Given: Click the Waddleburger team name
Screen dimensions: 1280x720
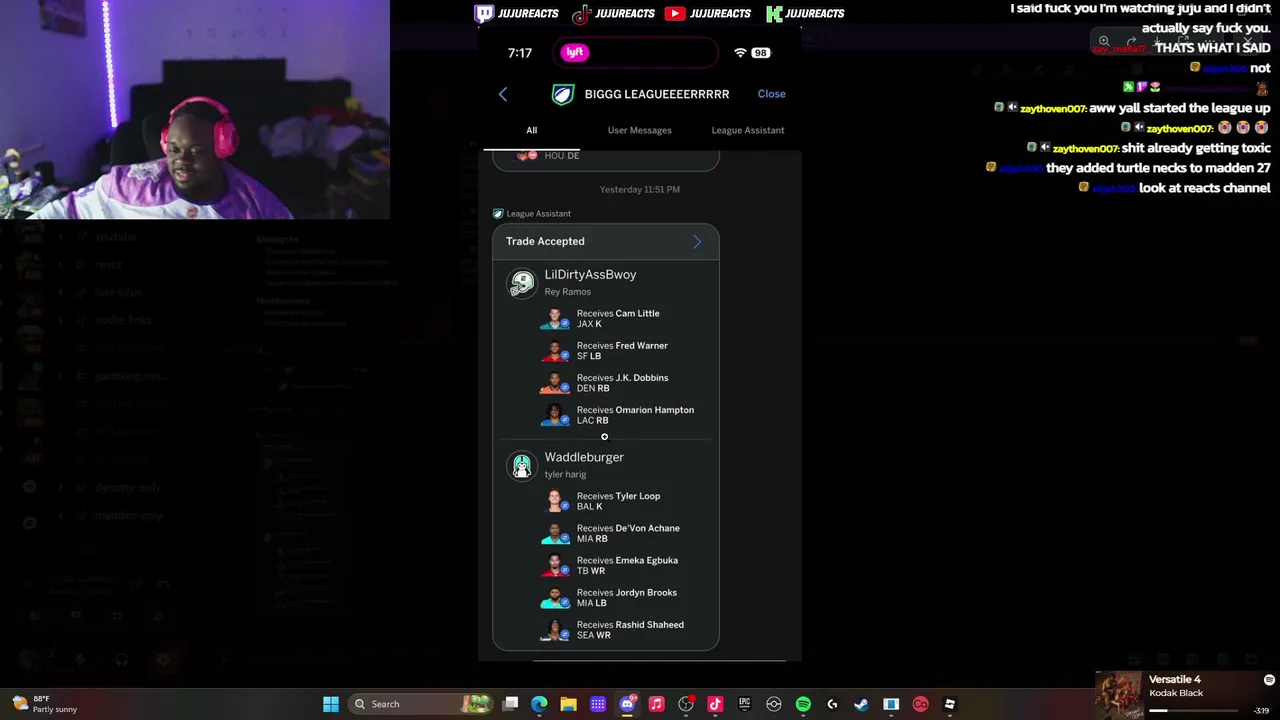Looking at the screenshot, I should coord(584,457).
